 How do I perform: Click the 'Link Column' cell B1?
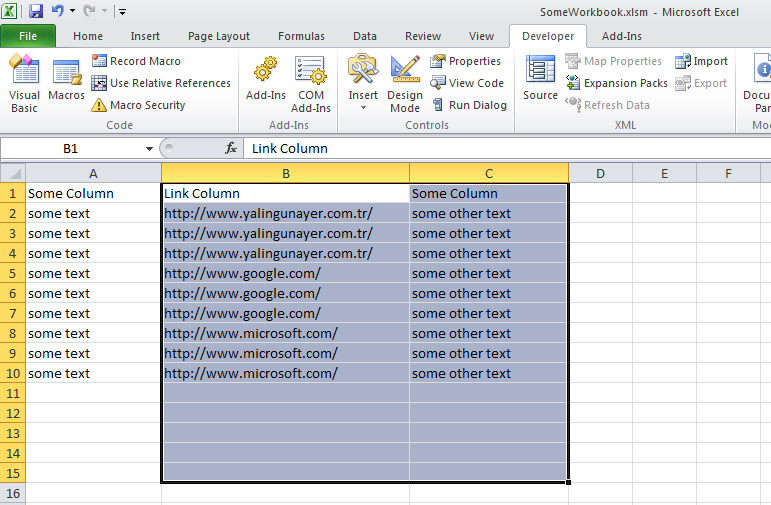[286, 193]
